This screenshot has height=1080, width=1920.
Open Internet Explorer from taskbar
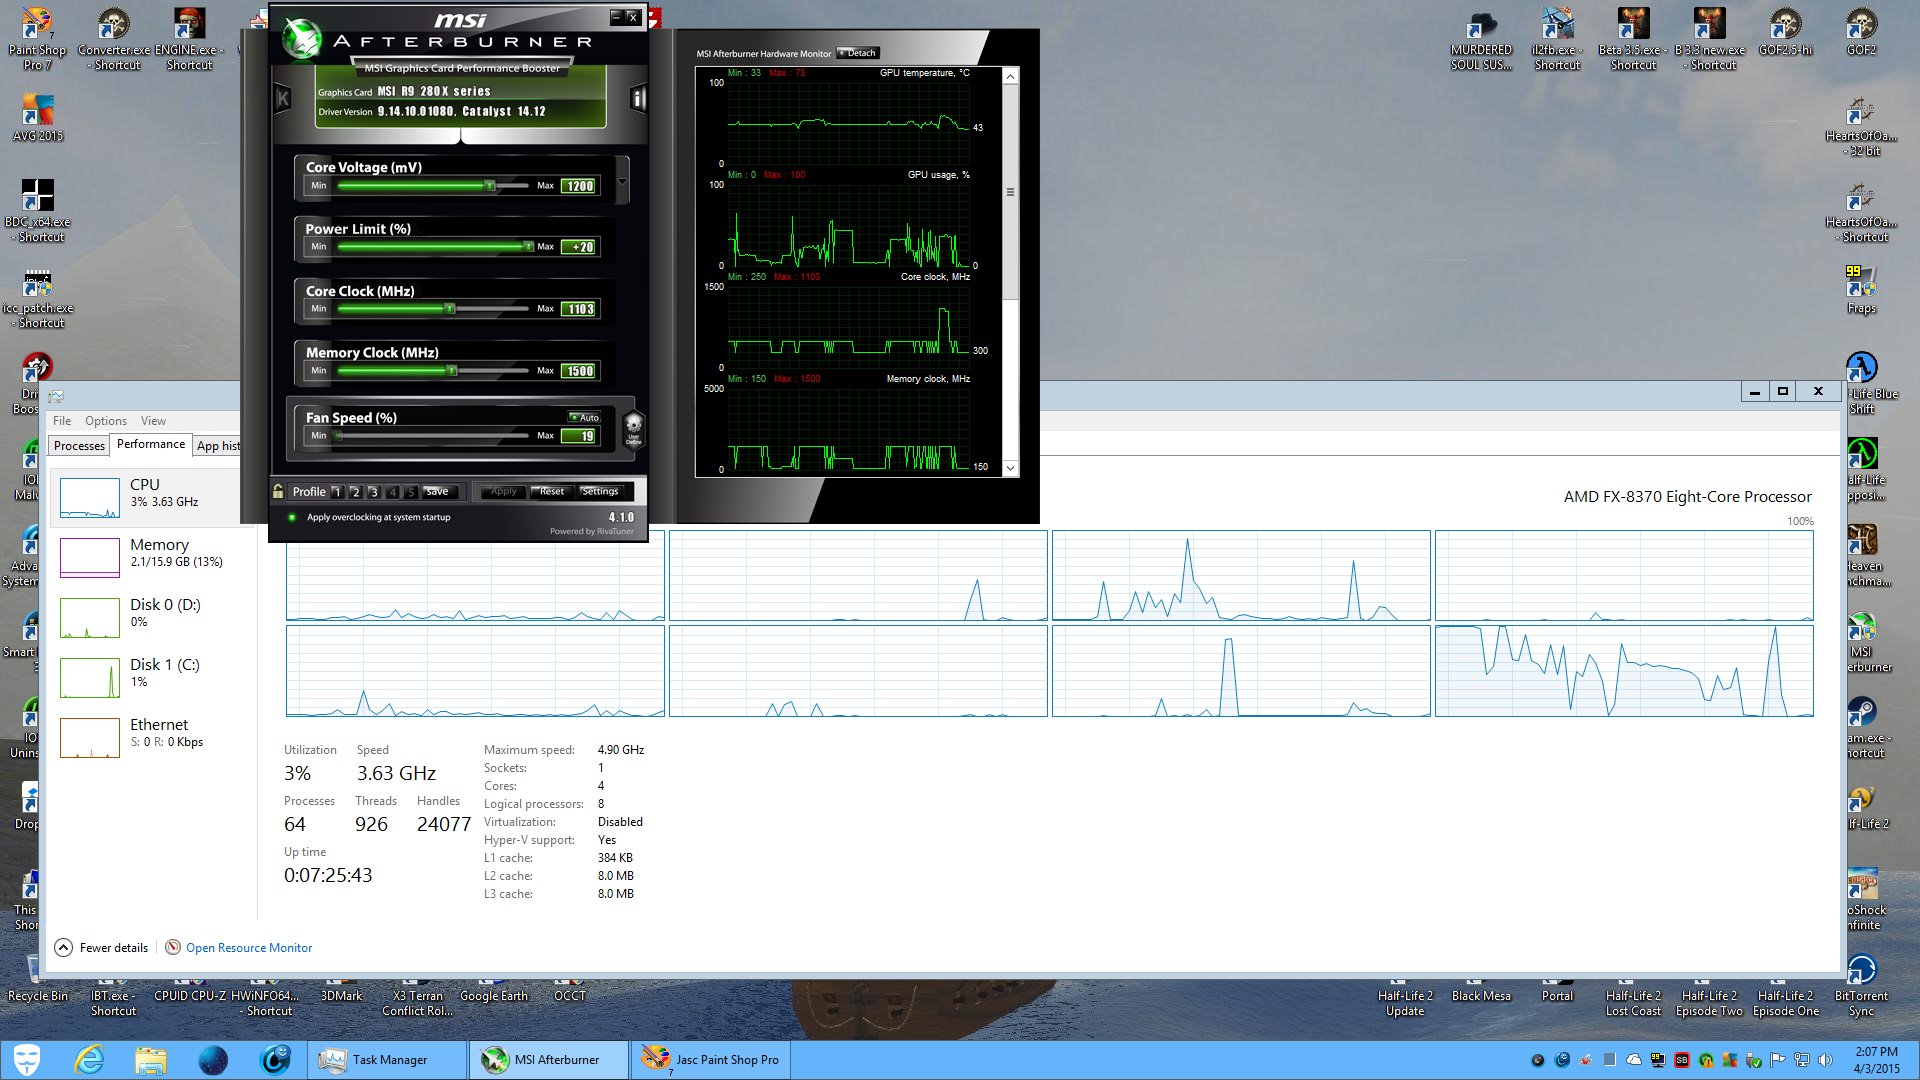pos(89,1060)
